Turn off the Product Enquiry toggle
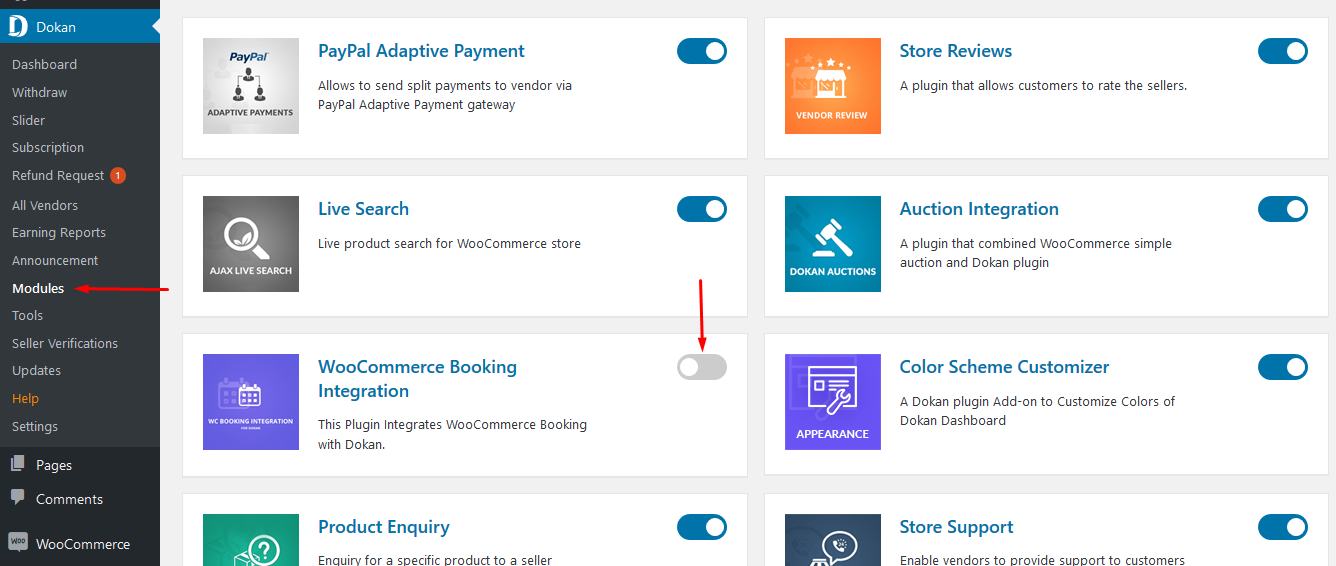 [x=702, y=527]
